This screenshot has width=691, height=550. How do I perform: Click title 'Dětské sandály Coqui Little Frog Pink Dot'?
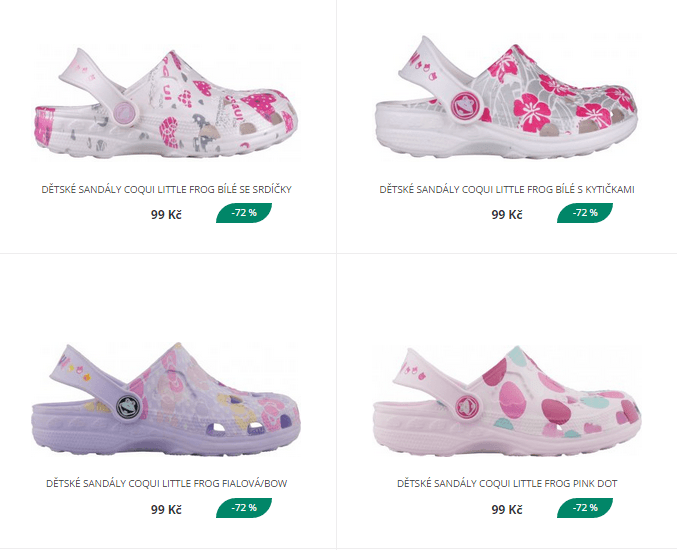click(x=507, y=483)
